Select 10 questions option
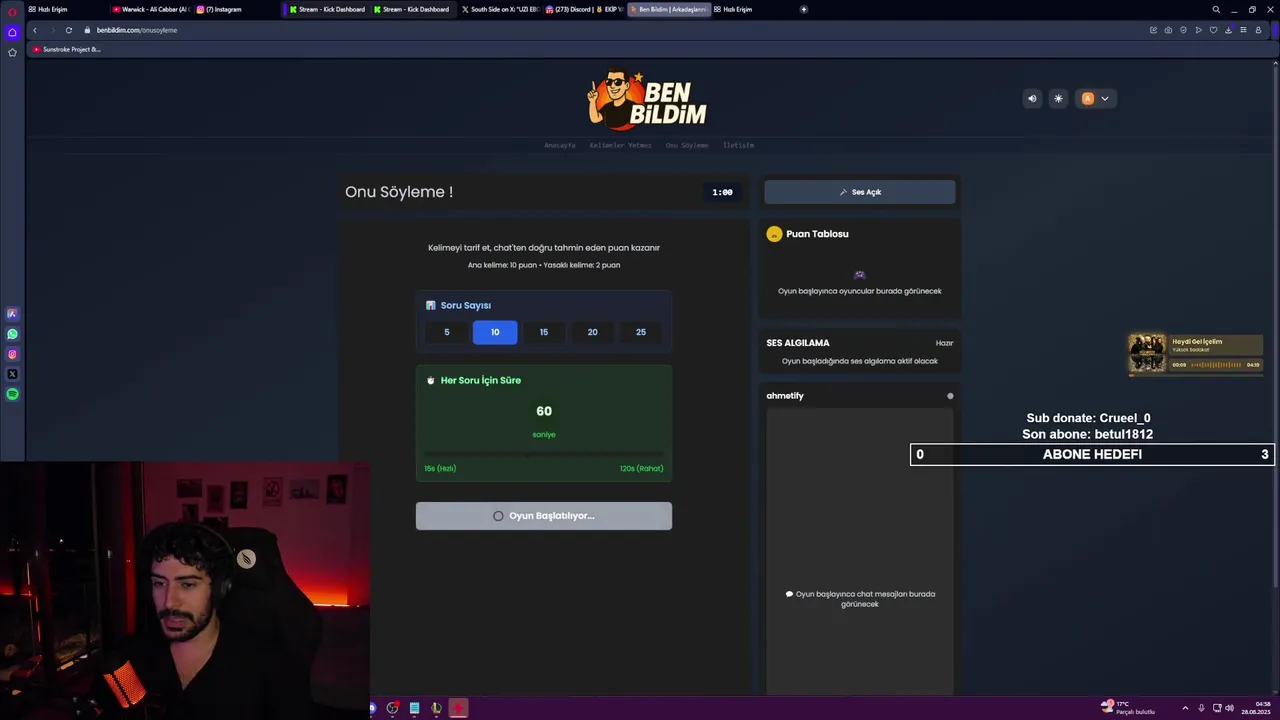This screenshot has height=720, width=1280. tap(495, 332)
